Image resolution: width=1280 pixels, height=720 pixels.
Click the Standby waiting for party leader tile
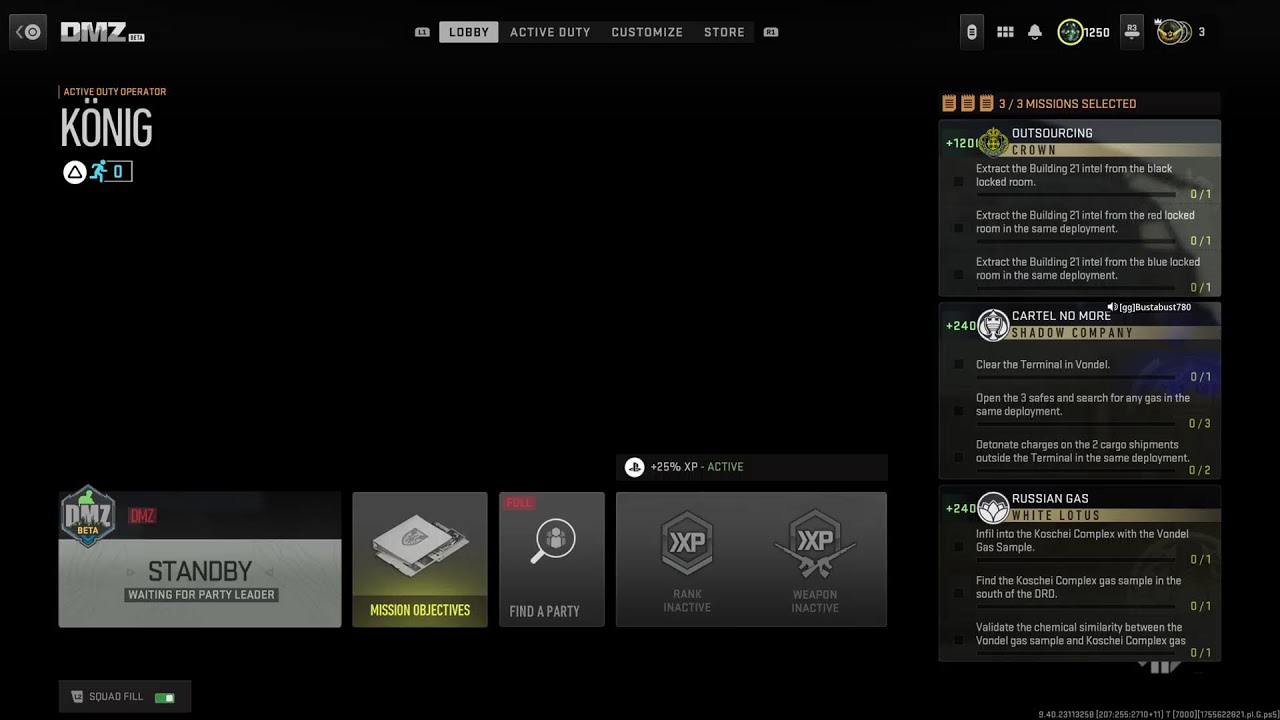point(200,560)
